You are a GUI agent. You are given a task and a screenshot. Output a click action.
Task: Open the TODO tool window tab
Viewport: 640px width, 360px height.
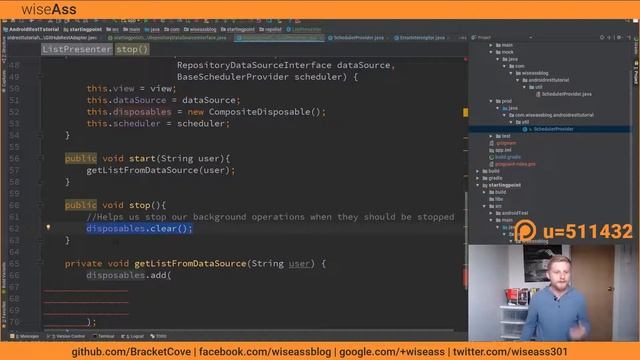pos(158,336)
